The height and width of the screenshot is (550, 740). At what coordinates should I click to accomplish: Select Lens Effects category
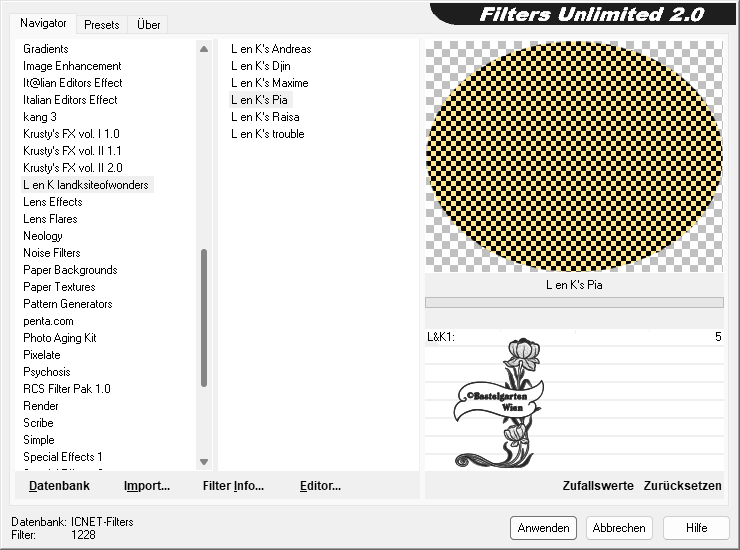[x=53, y=202]
